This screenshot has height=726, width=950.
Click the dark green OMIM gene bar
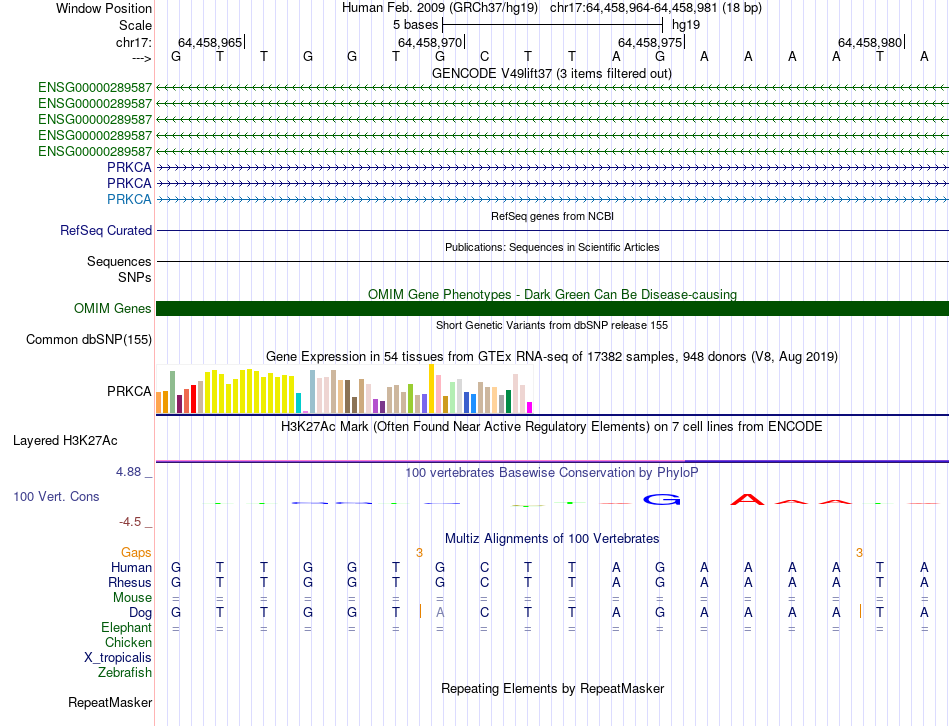pos(552,308)
